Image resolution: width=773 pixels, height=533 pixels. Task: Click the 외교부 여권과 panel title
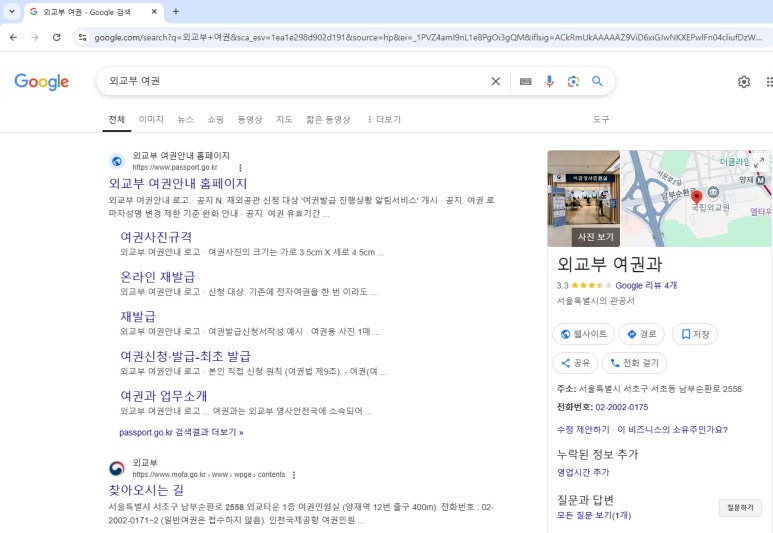coord(609,264)
